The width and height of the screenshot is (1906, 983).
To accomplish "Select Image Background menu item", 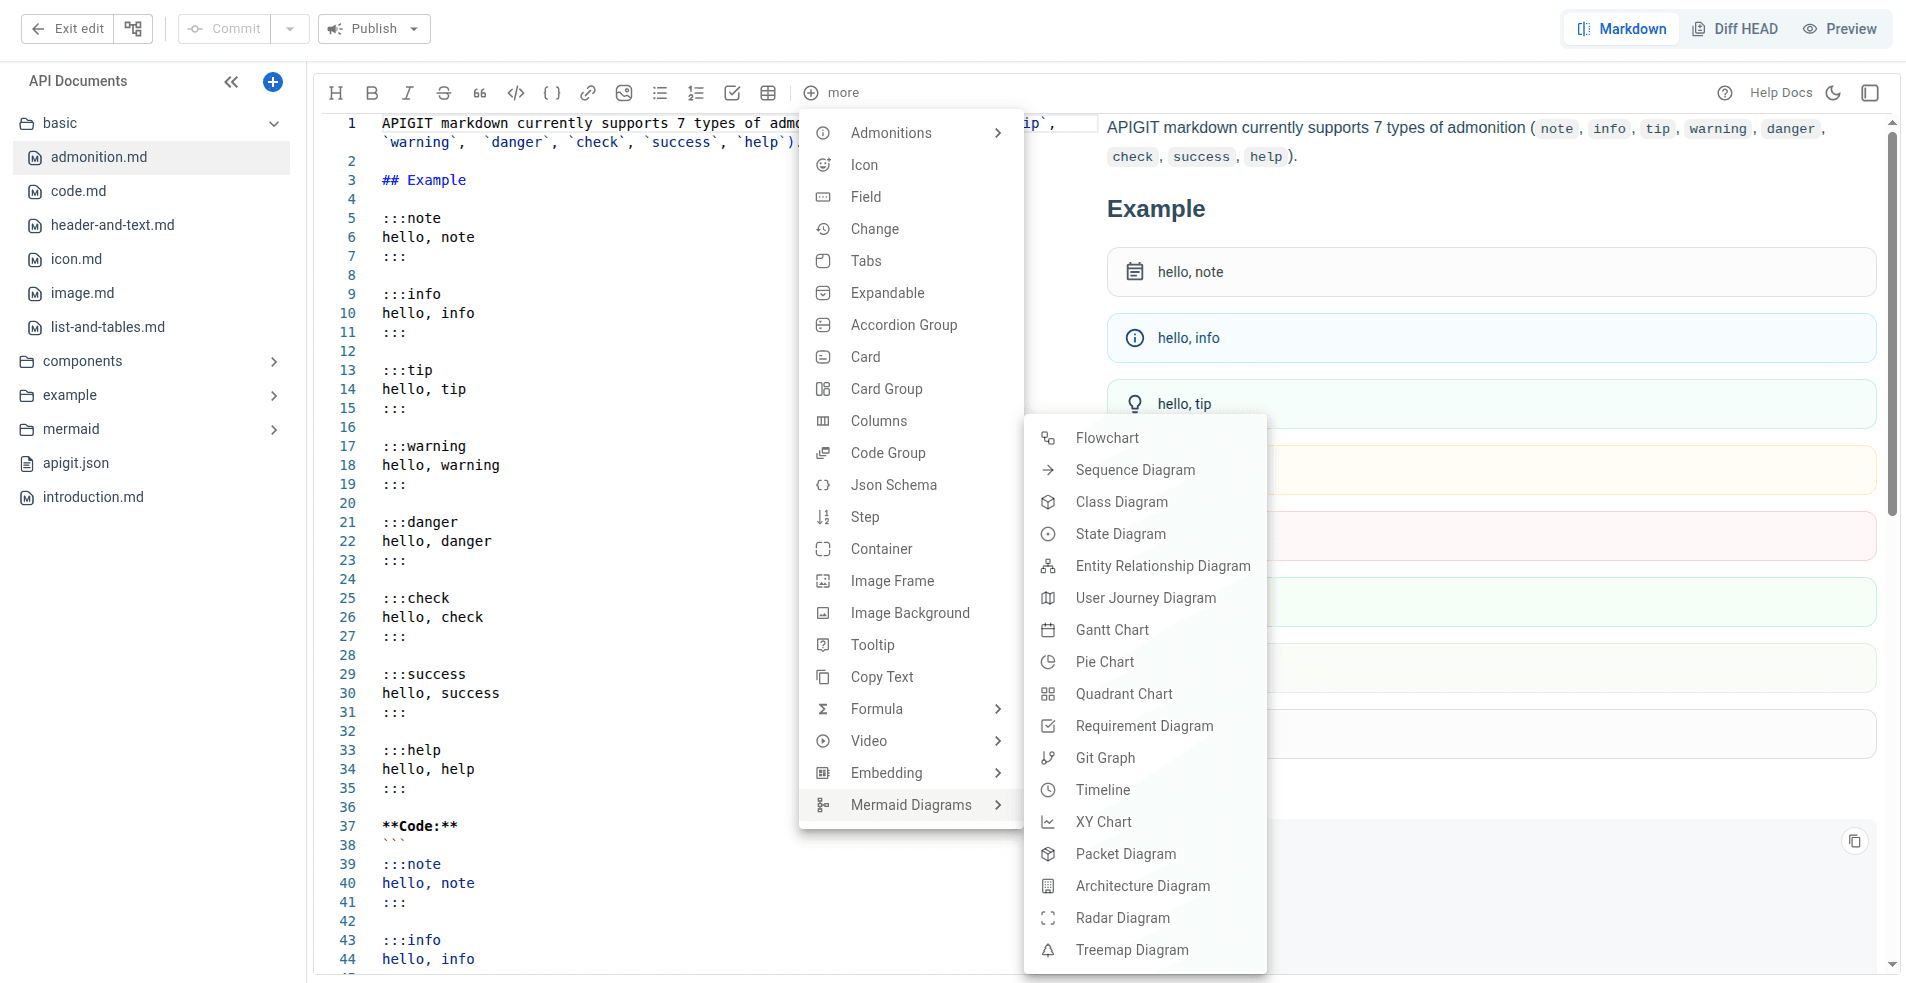I will pyautogui.click(x=911, y=613).
